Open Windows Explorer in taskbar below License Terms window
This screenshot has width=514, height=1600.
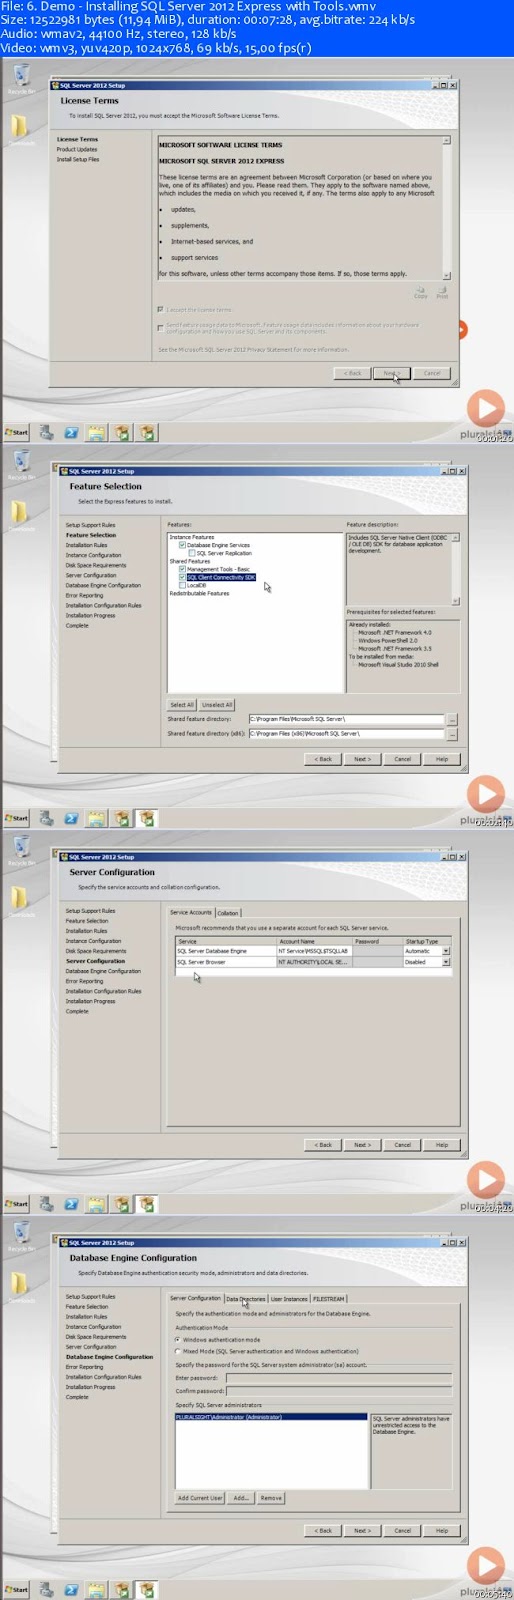(97, 433)
